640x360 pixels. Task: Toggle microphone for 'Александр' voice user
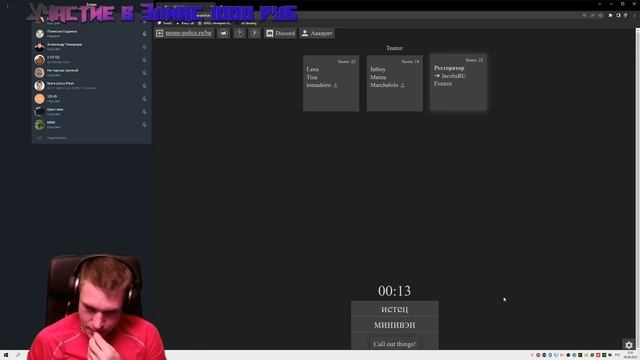pyautogui.click(x=144, y=47)
